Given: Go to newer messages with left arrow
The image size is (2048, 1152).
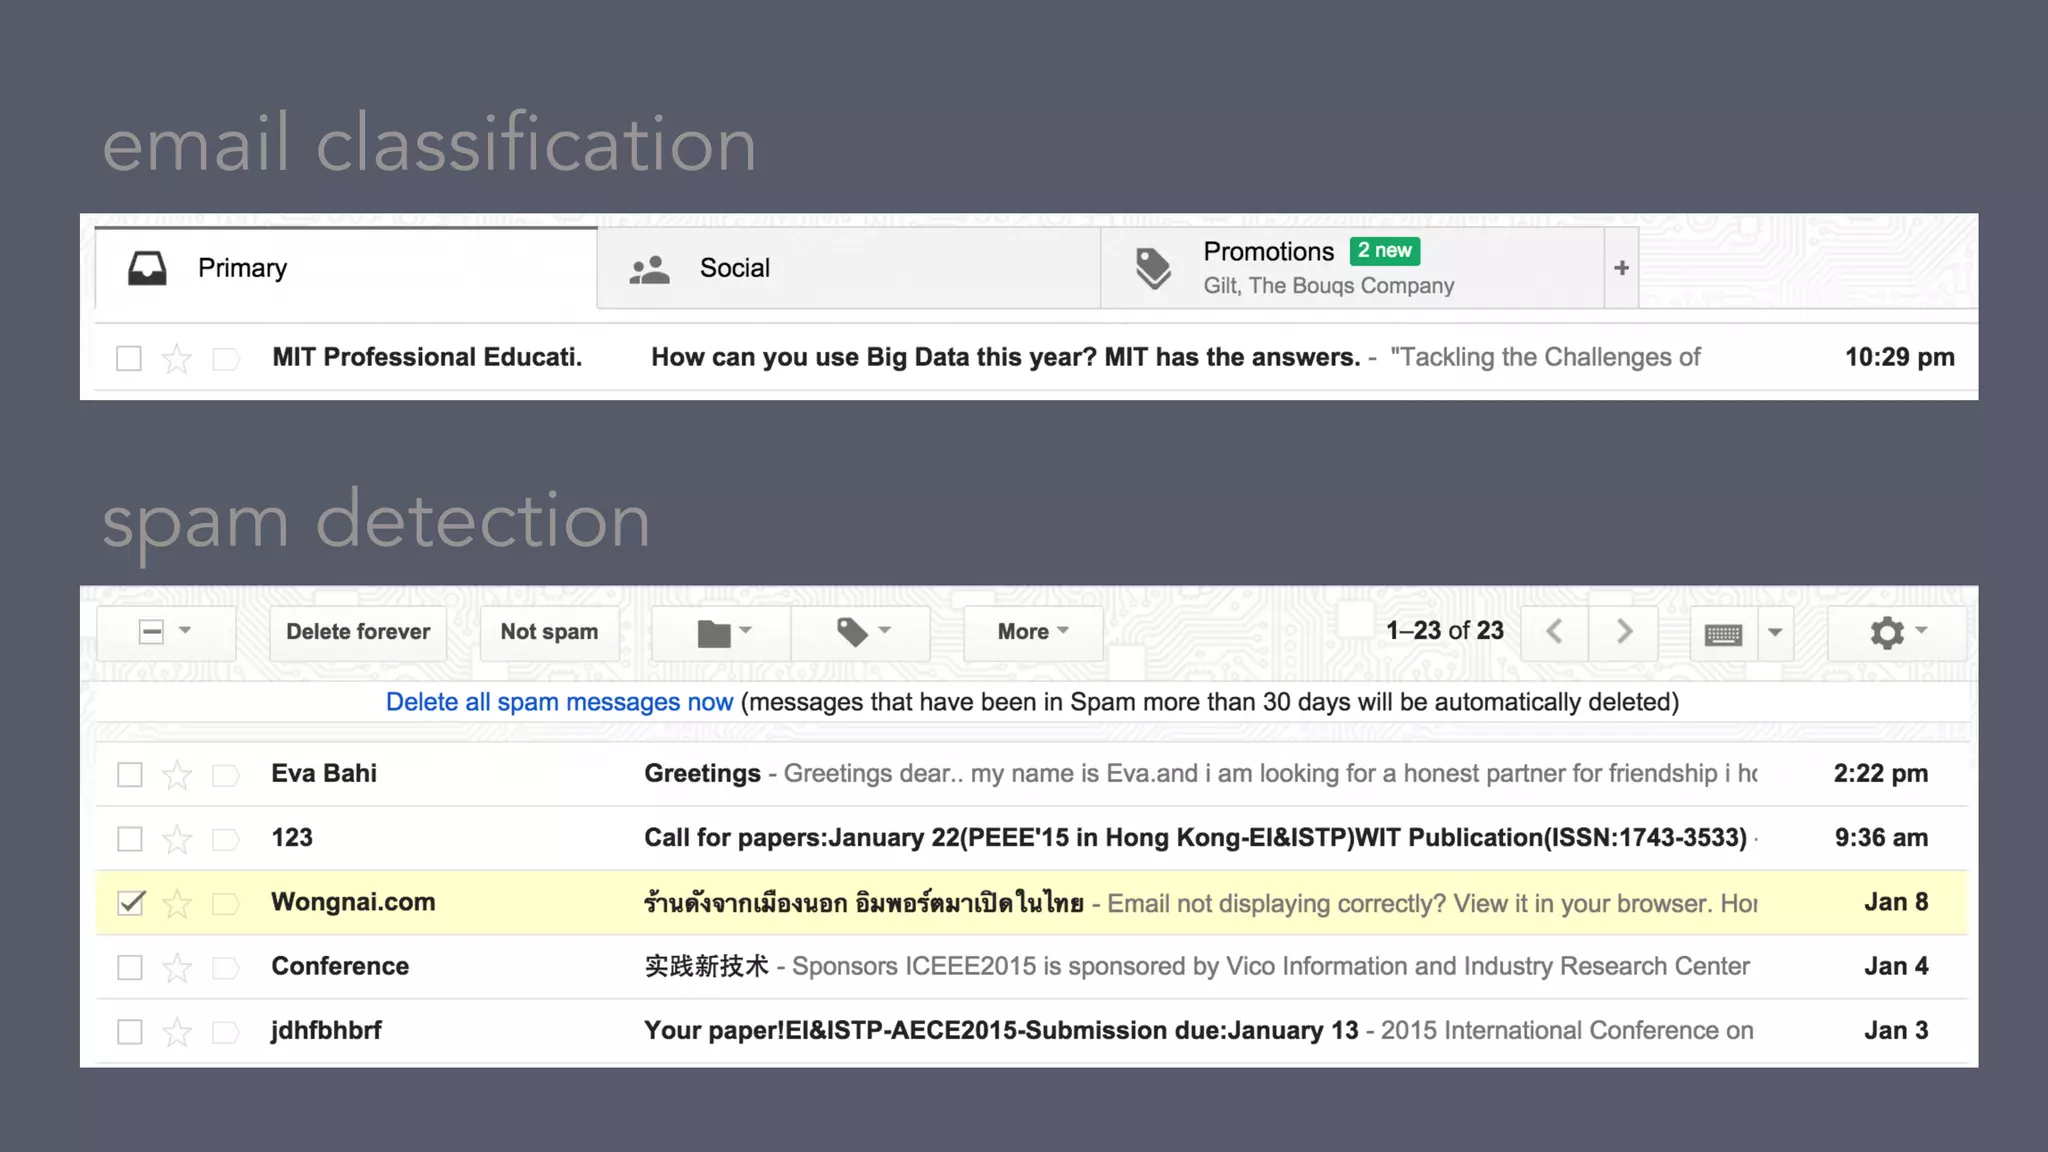Looking at the screenshot, I should [x=1555, y=632].
